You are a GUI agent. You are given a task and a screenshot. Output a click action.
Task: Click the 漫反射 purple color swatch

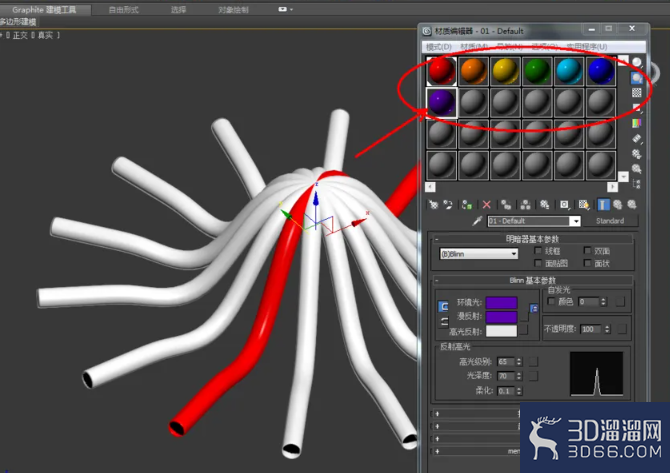point(502,317)
